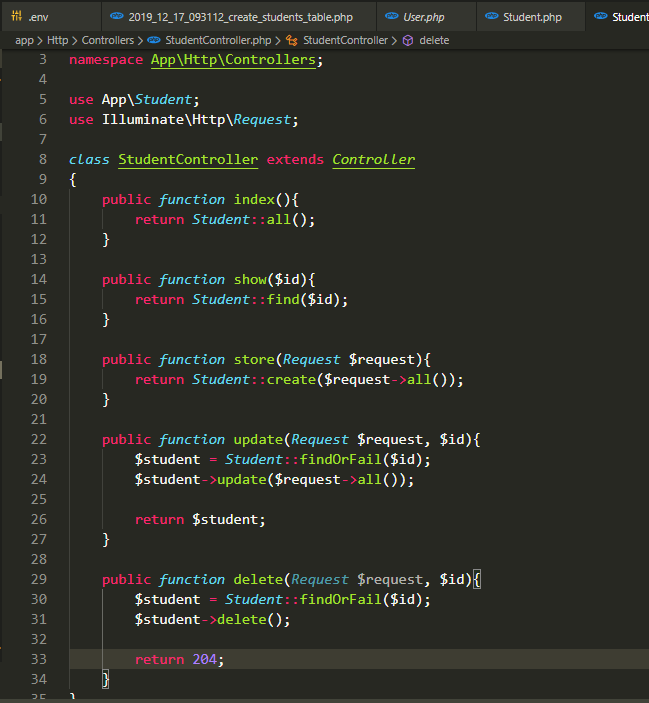Image resolution: width=649 pixels, height=703 pixels.
Task: Click the 'Controller' parent class name
Action: [x=373, y=160]
